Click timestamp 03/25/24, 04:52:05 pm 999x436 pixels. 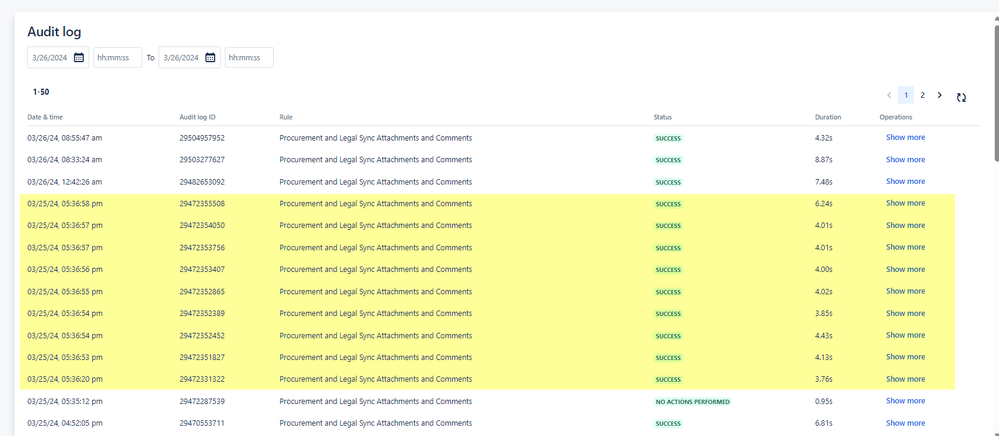click(64, 423)
